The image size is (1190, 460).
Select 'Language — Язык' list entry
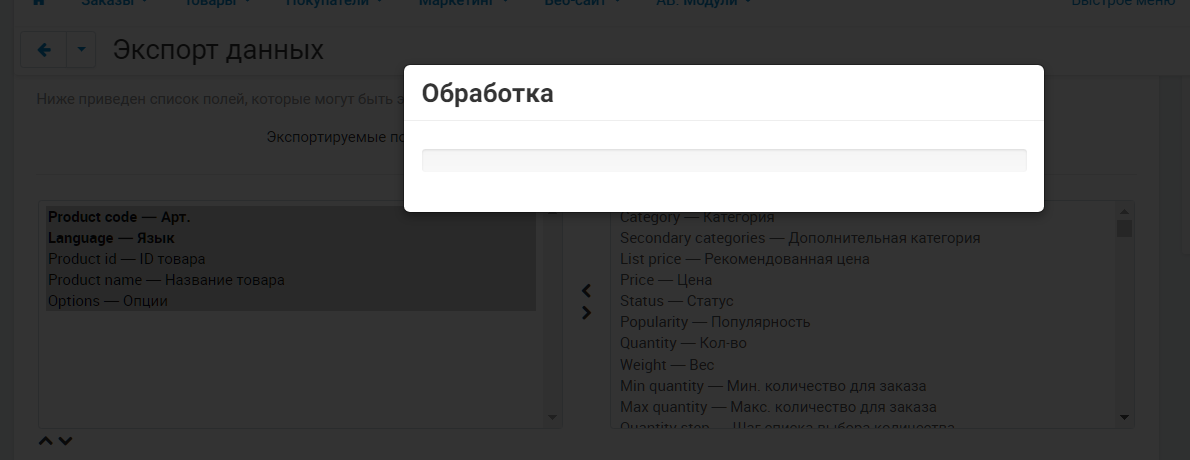(x=291, y=238)
